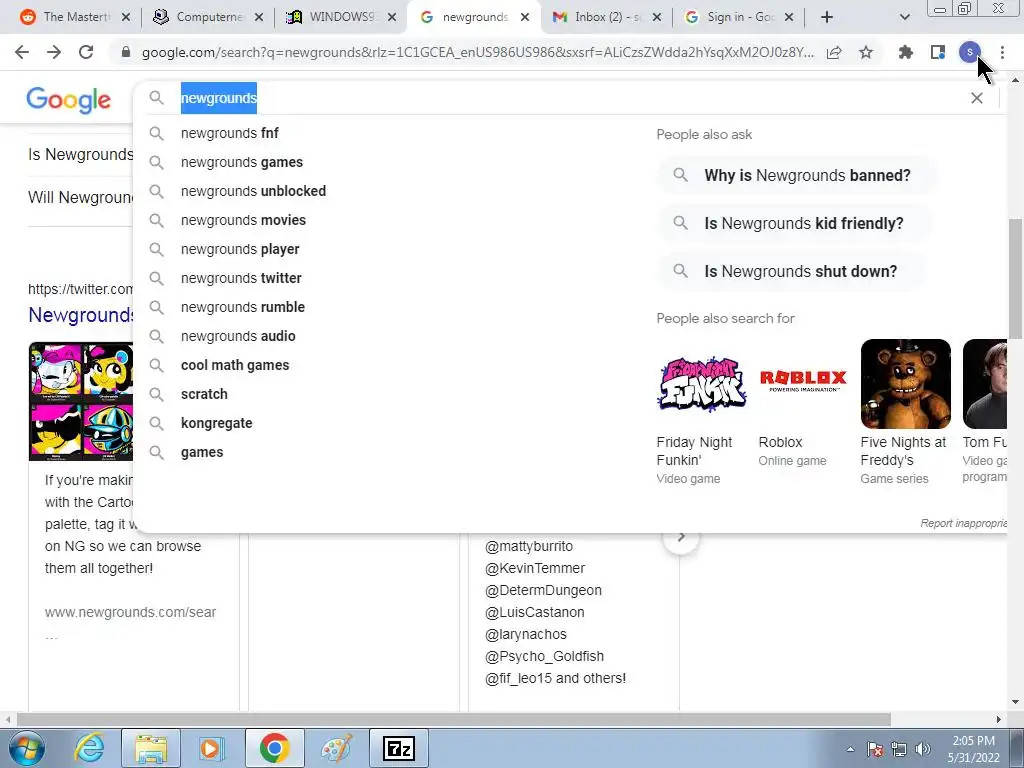Click the horizontal scroll right arrow

999,719
